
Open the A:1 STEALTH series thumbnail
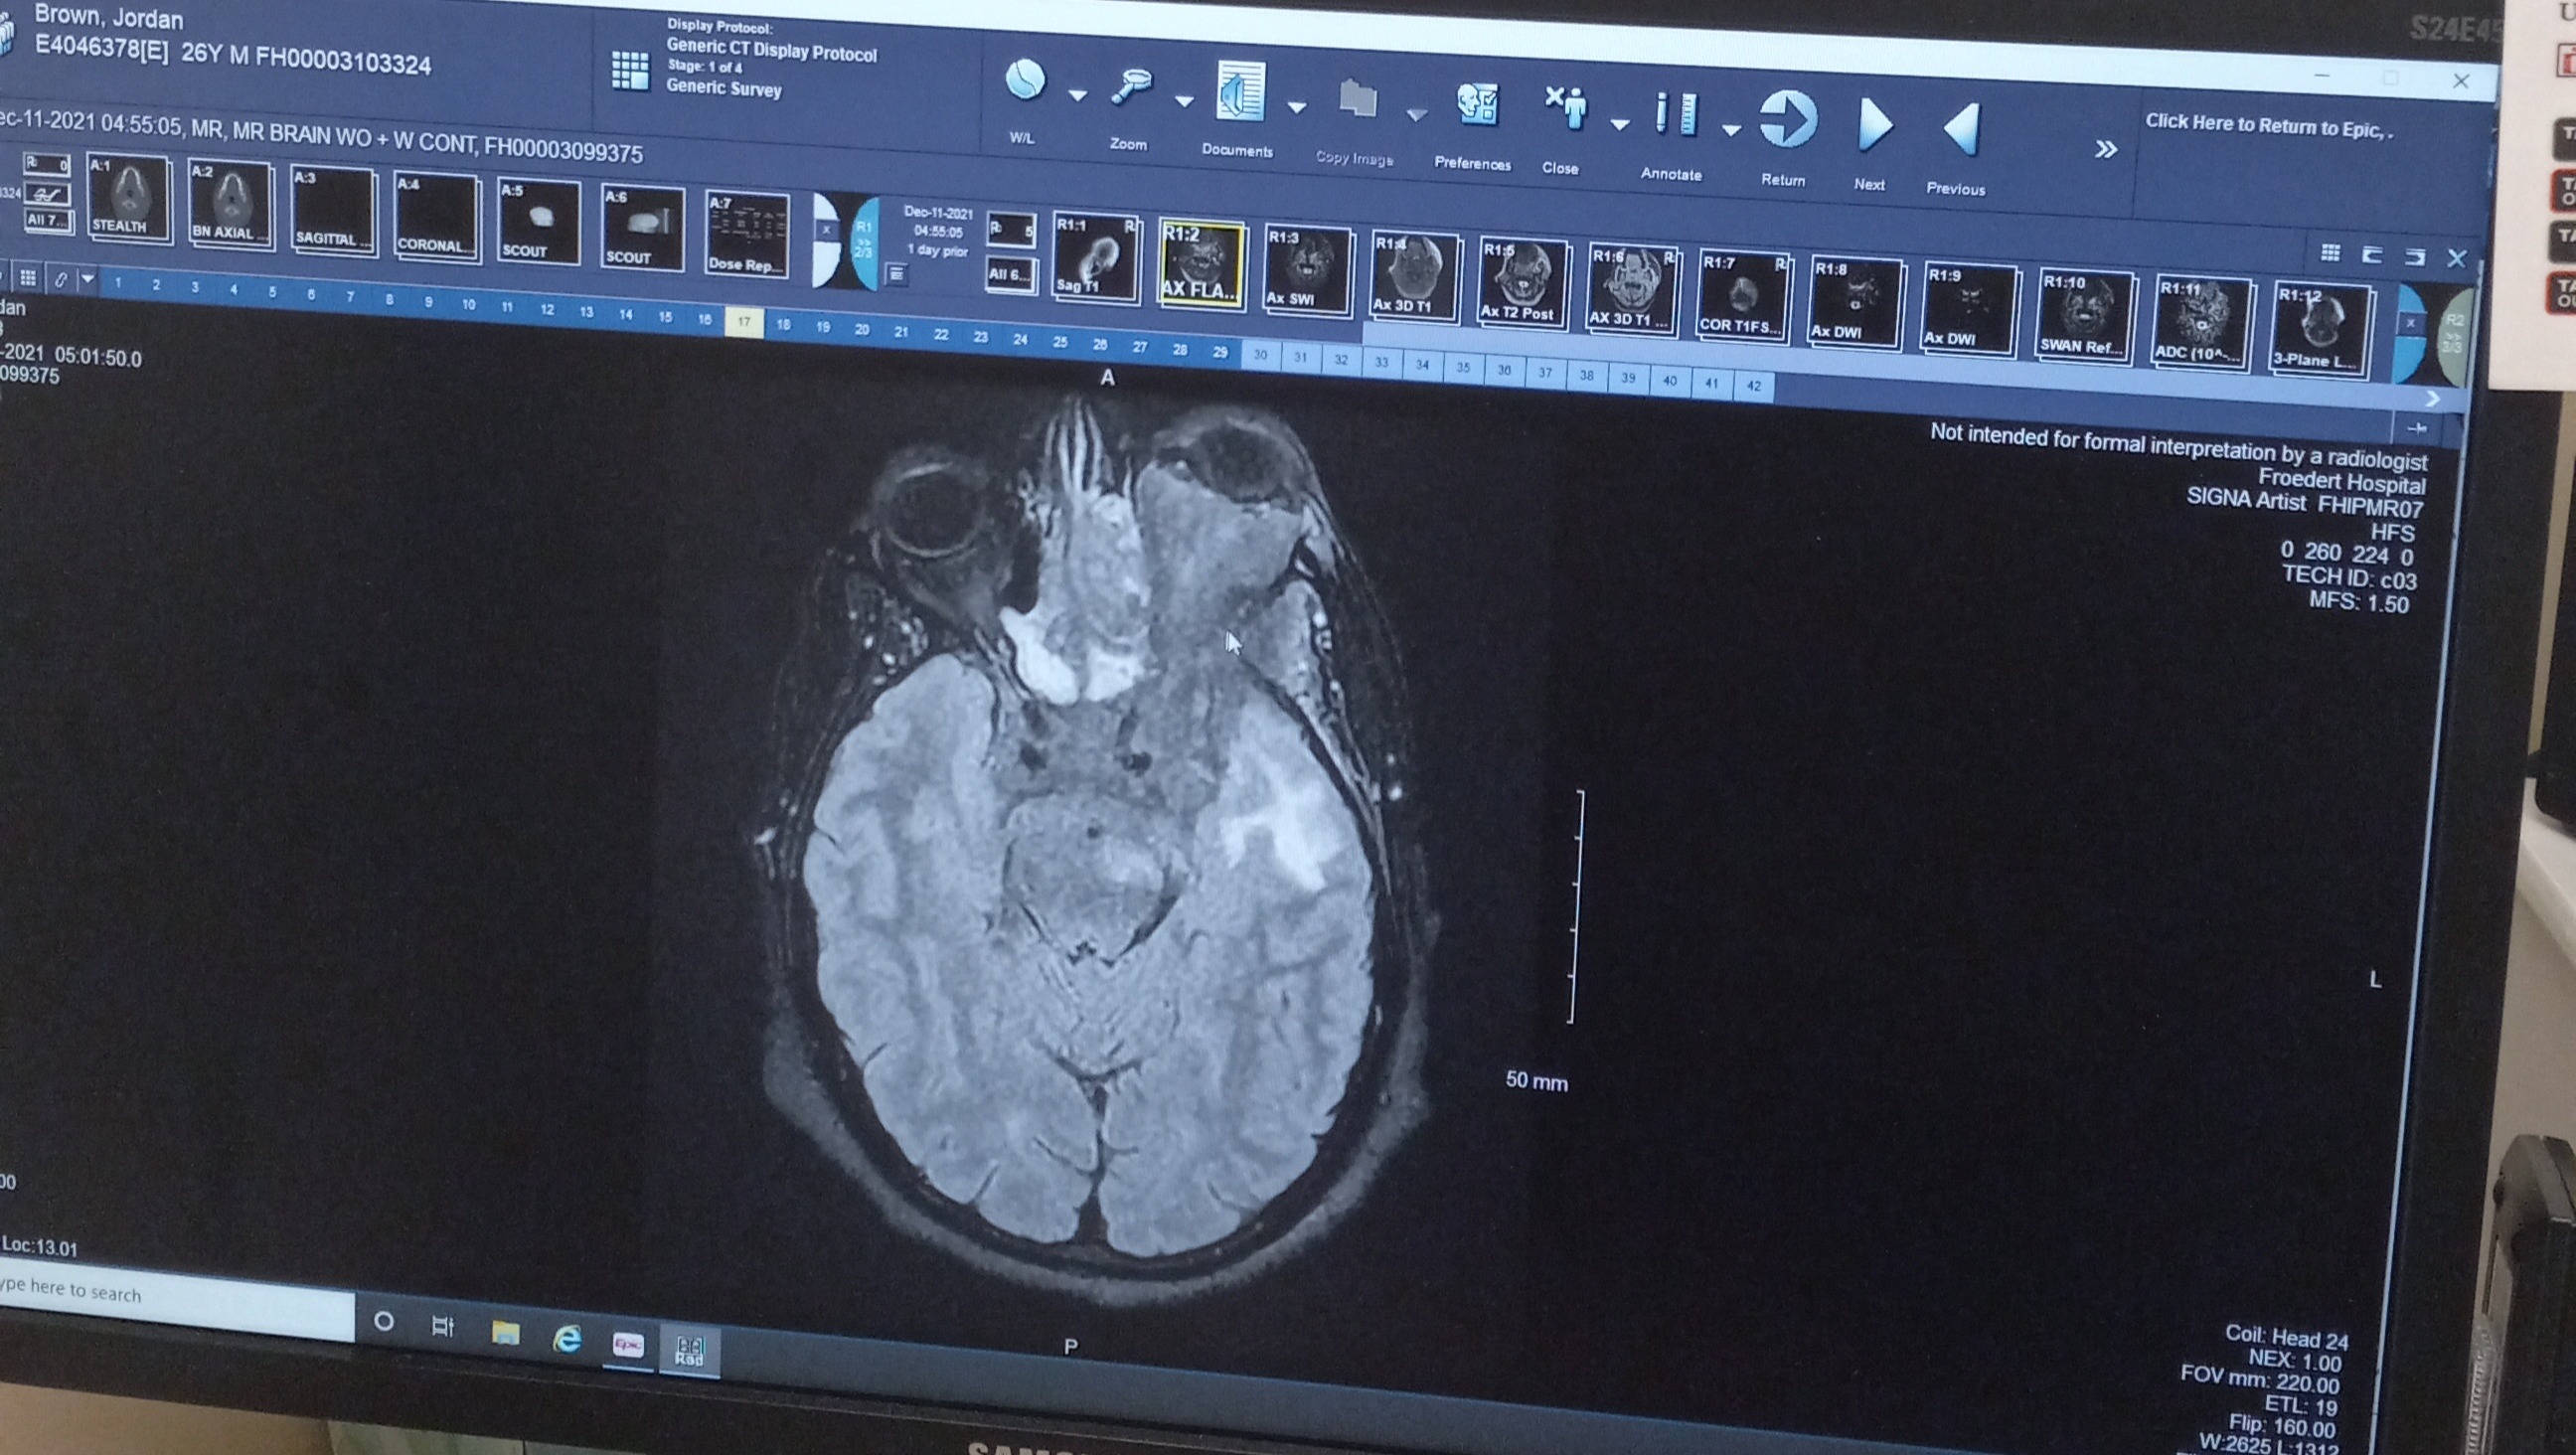[128, 197]
